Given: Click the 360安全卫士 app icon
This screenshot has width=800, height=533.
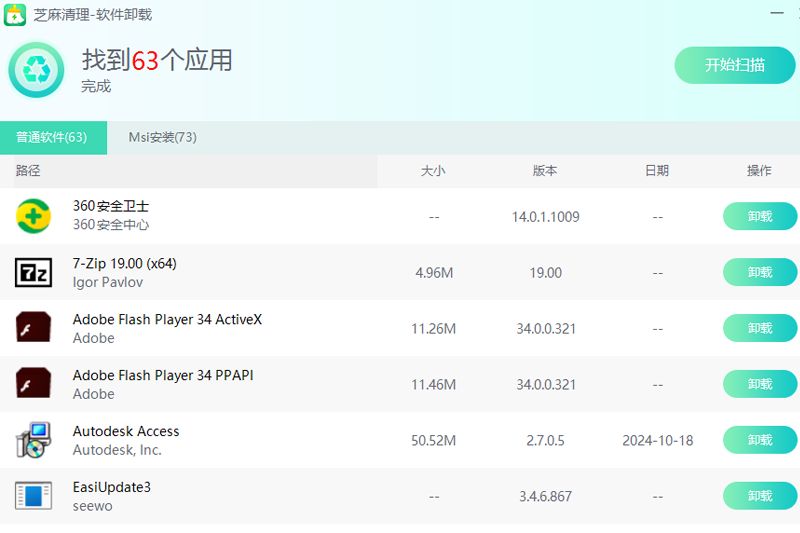Looking at the screenshot, I should pyautogui.click(x=33, y=216).
